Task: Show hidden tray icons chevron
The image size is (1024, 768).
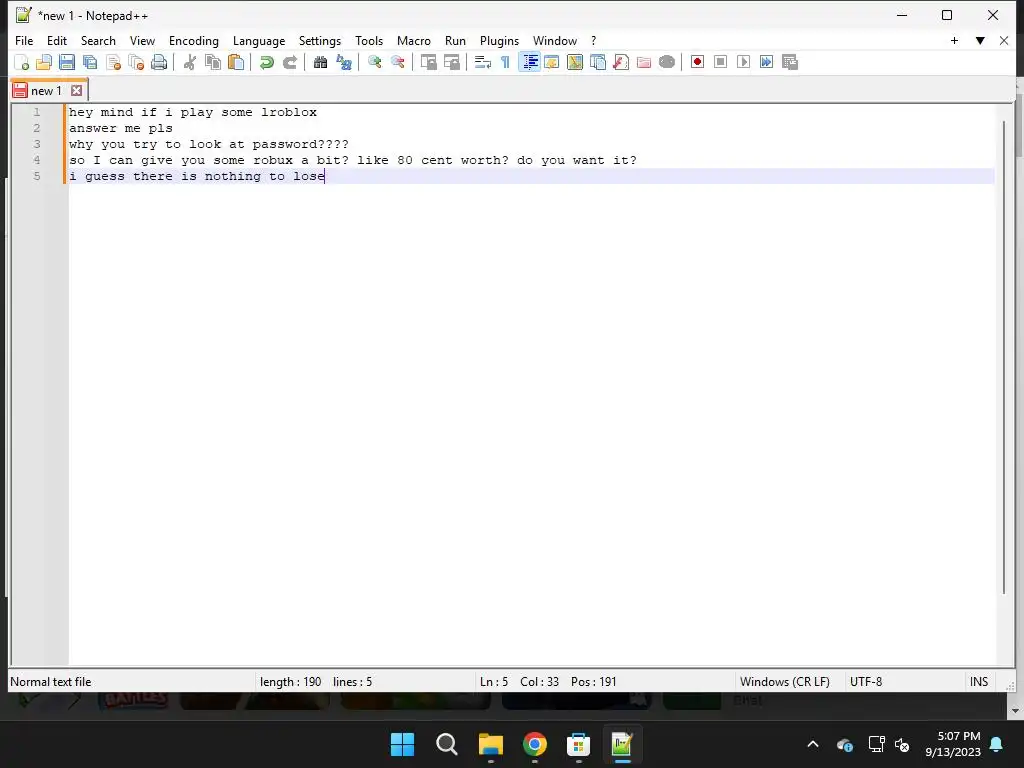Action: 813,744
